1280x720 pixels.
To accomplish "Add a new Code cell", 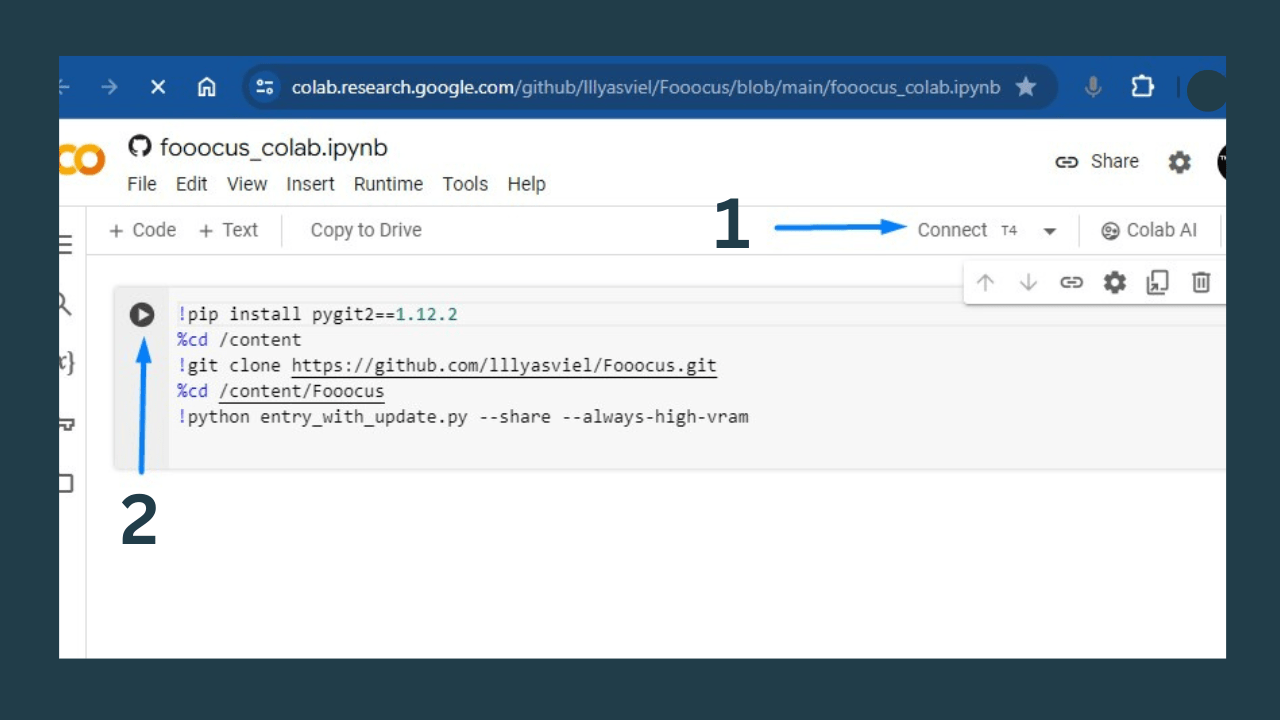I will (x=142, y=230).
